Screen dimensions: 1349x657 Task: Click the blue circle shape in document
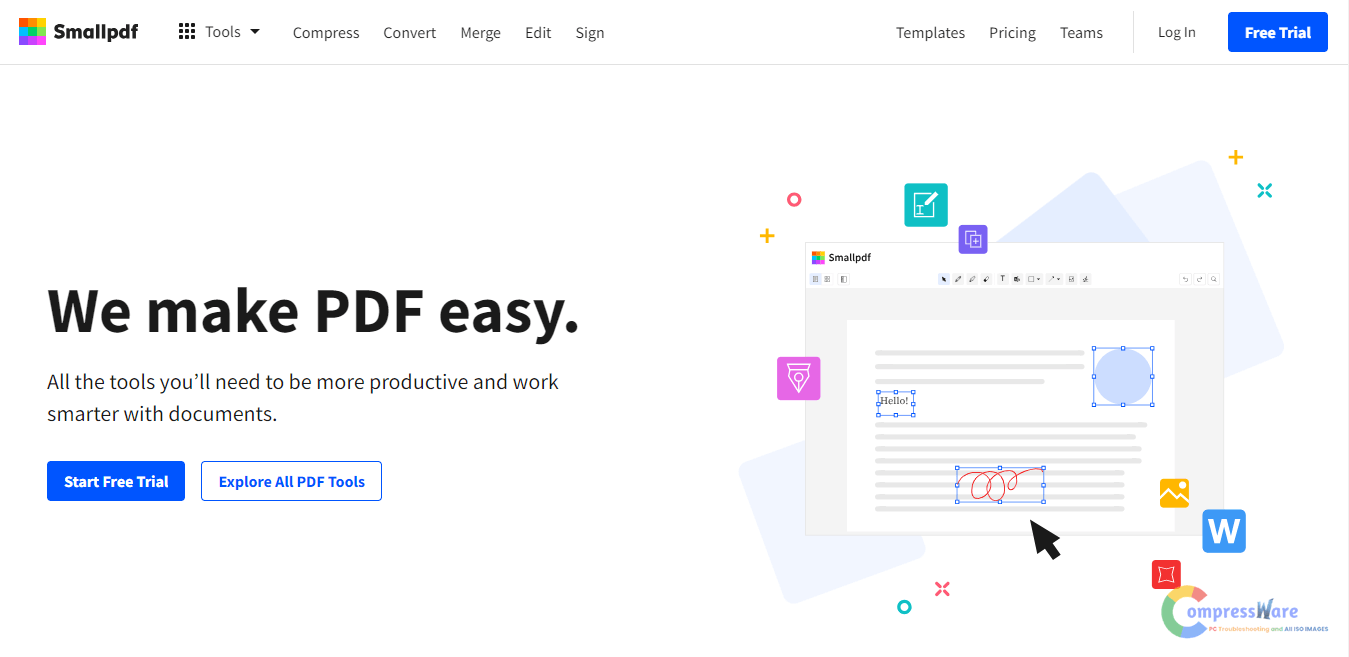click(1122, 377)
